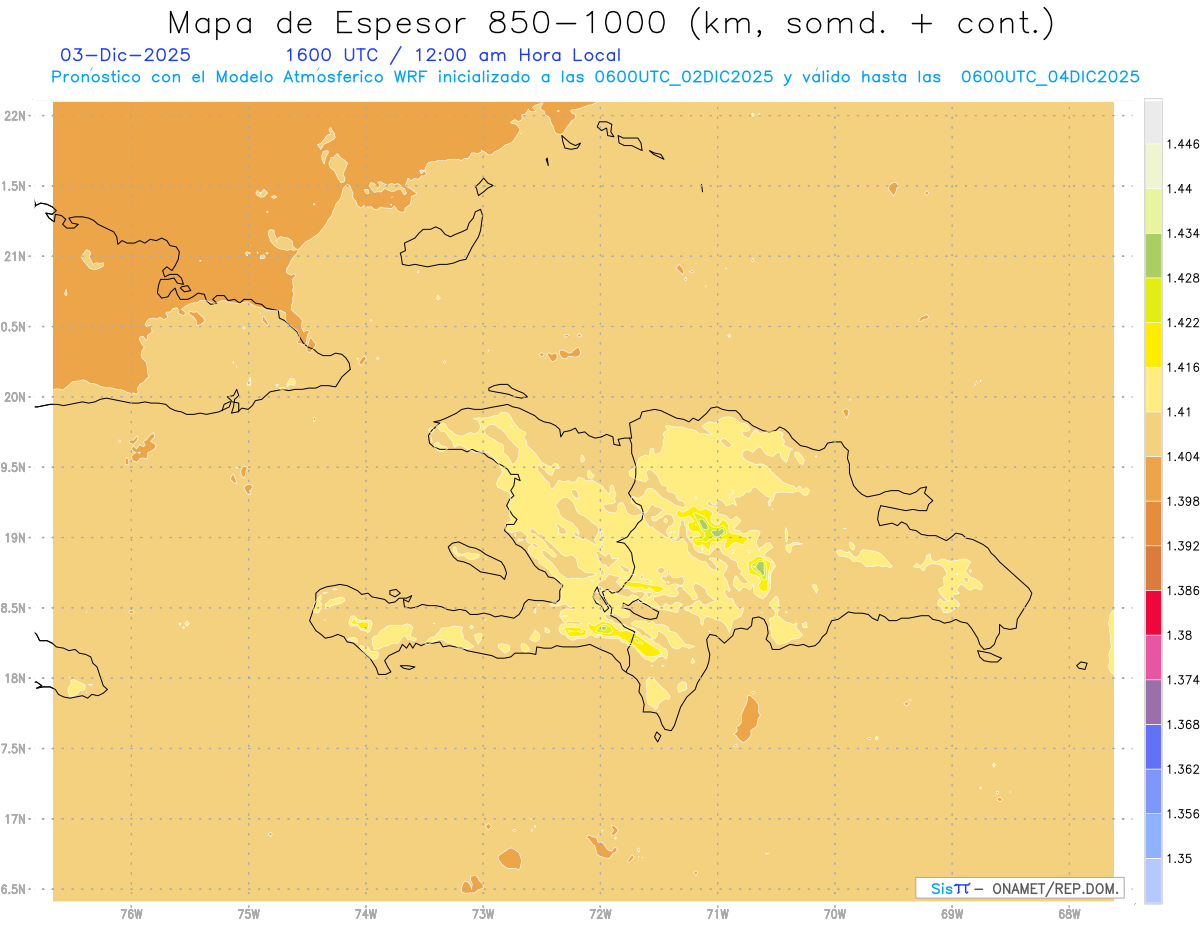Click the gray swatch above 1.446 in legend
This screenshot has width=1200, height=927.
click(1153, 121)
